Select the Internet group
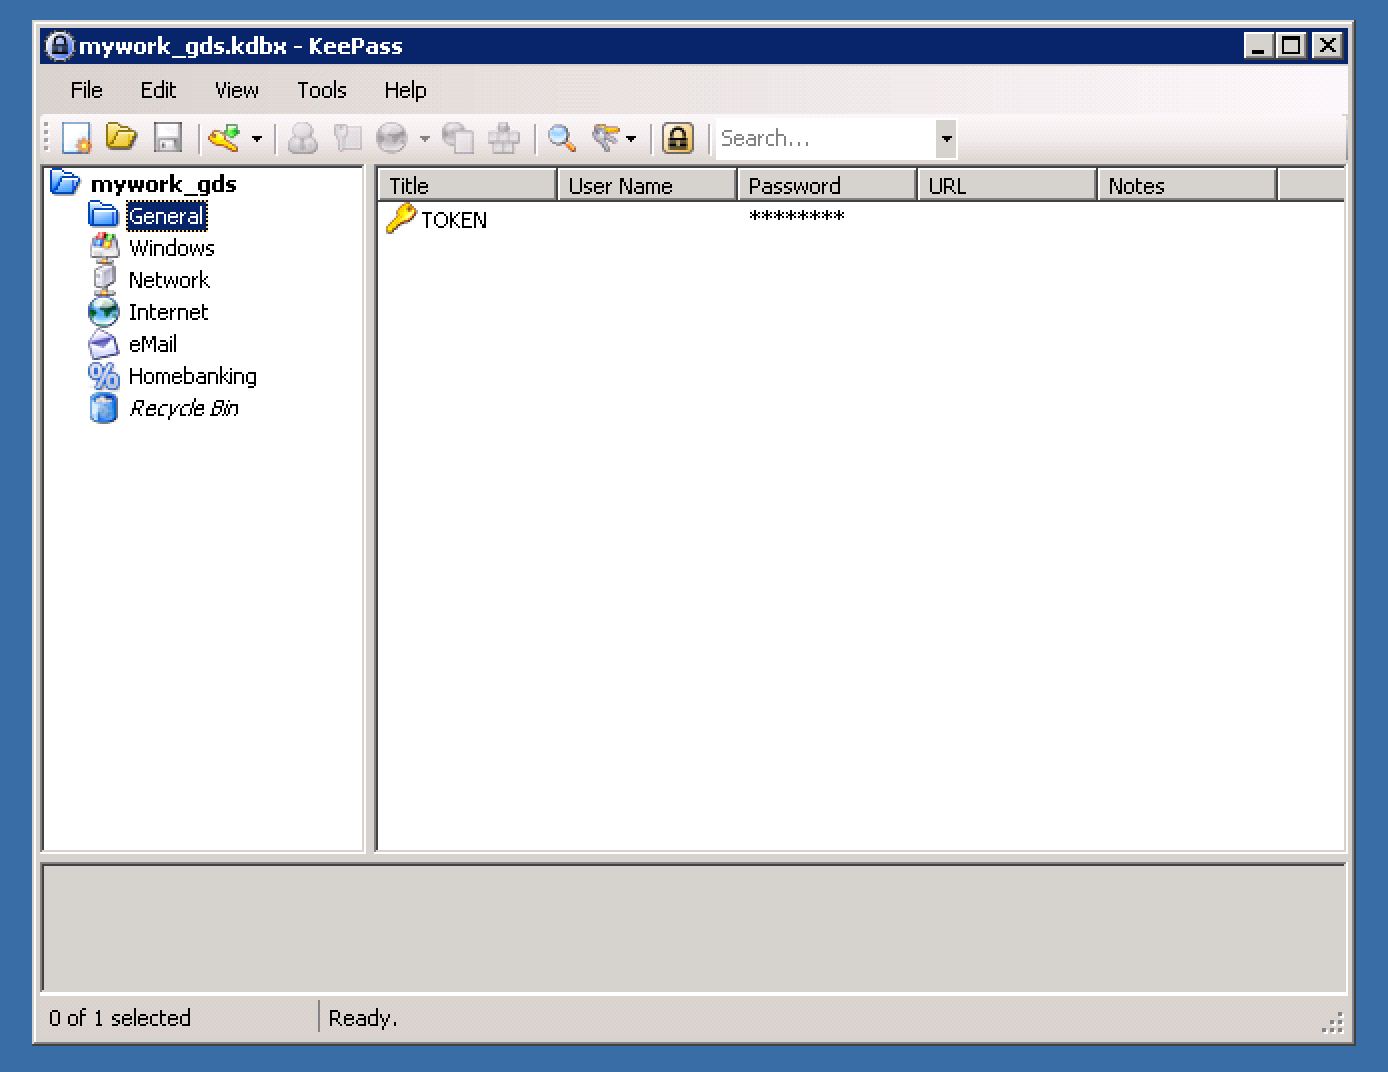The height and width of the screenshot is (1072, 1388). pos(168,312)
